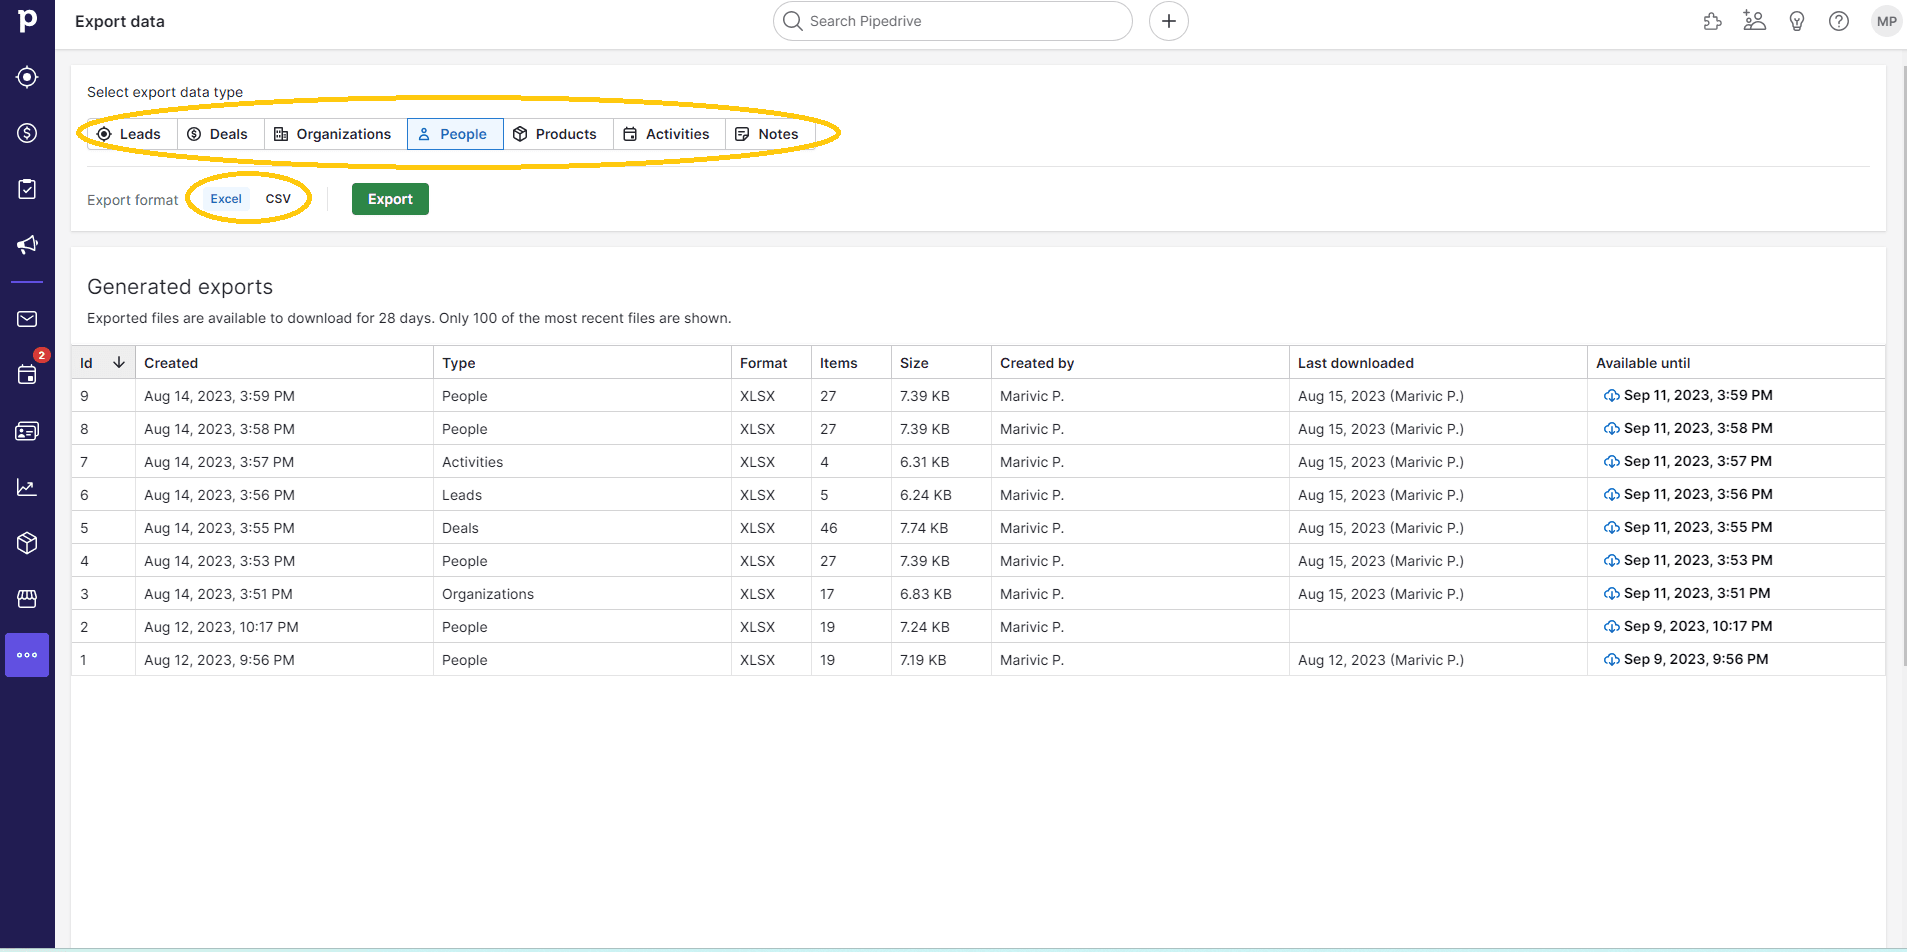The image size is (1907, 952).
Task: Sort by Id using the down arrow
Action: tap(119, 362)
